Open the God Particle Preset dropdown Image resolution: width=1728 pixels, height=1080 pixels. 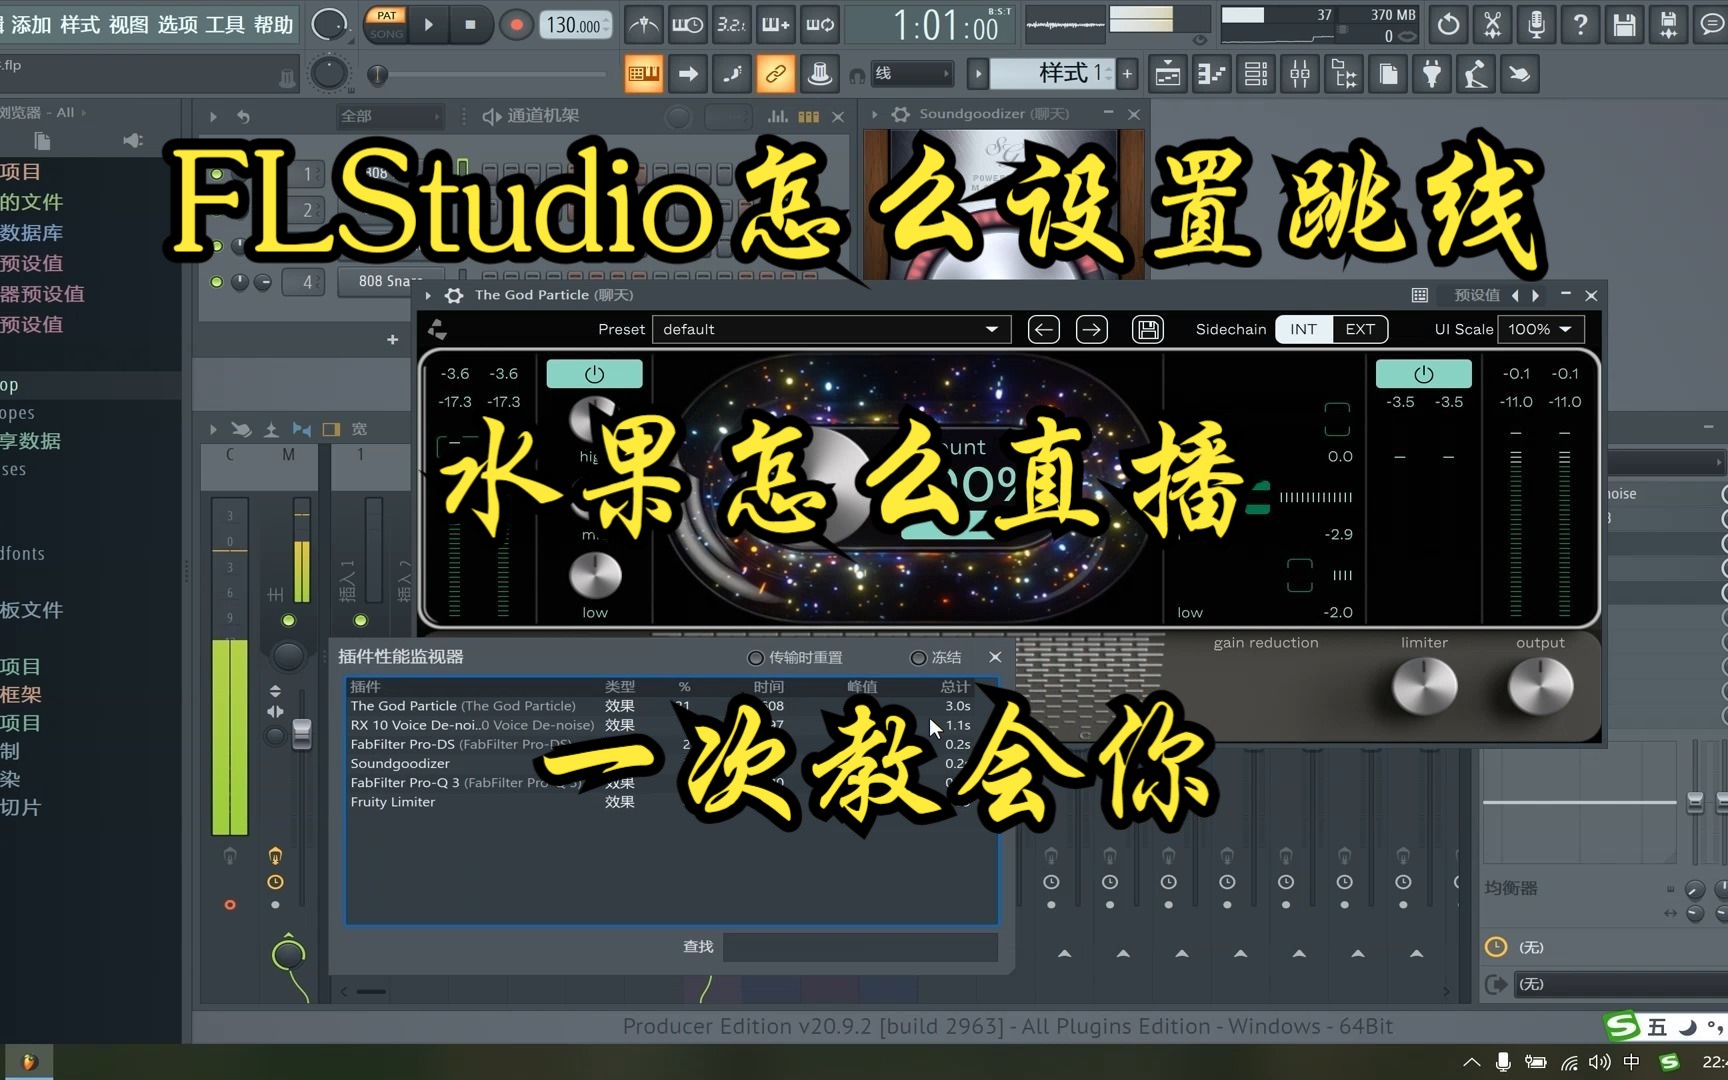coord(832,329)
